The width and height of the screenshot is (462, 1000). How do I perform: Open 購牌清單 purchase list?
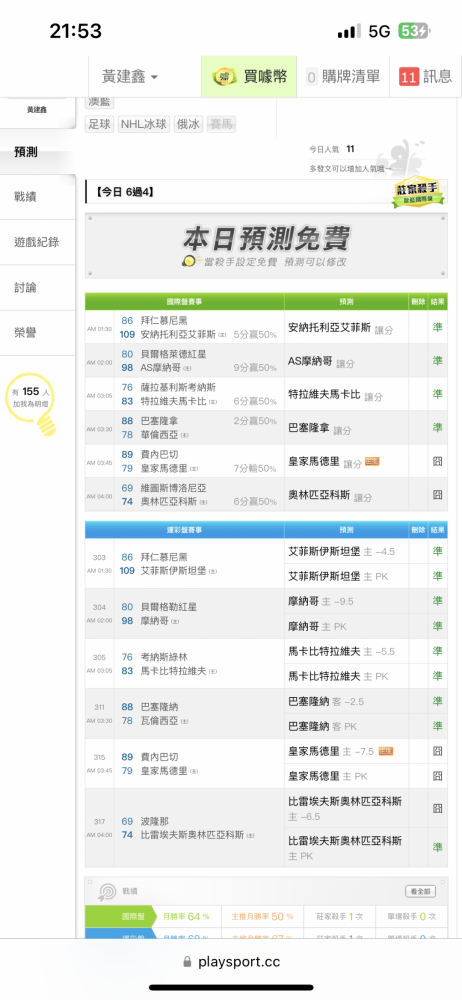coord(343,77)
